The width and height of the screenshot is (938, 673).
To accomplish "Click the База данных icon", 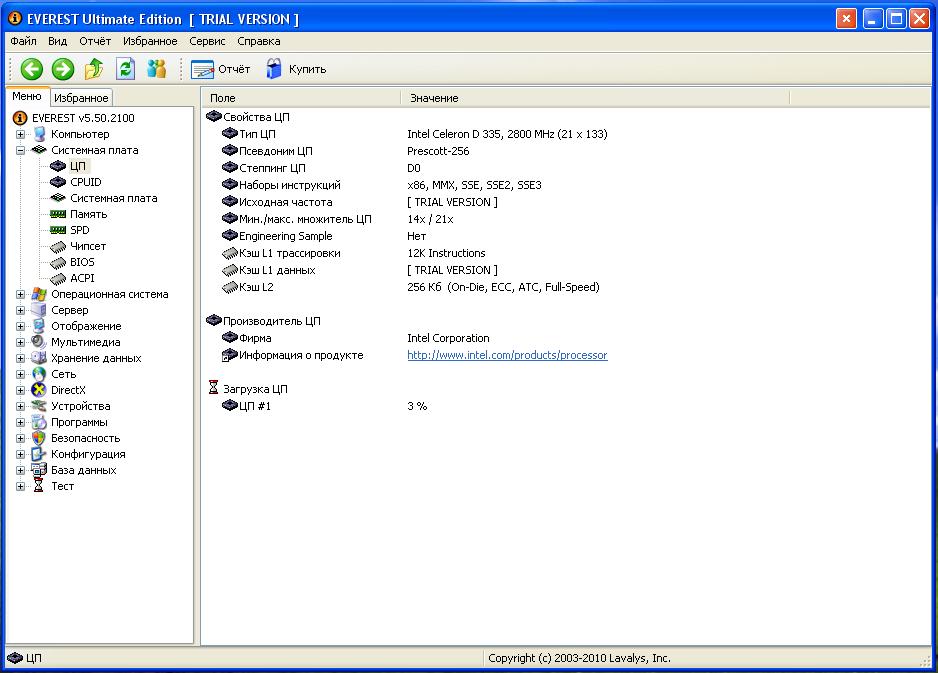I will (39, 470).
